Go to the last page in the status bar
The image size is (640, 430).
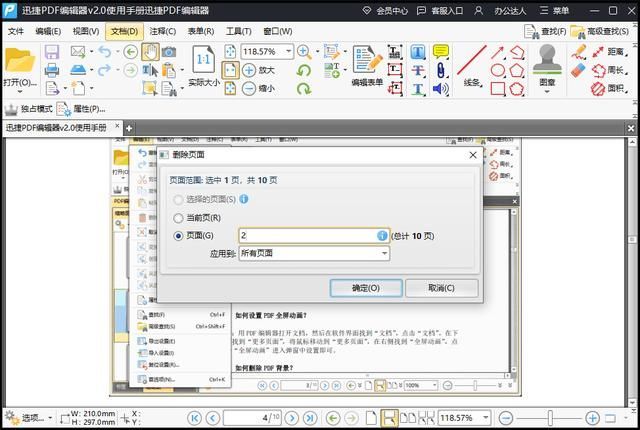[310, 418]
